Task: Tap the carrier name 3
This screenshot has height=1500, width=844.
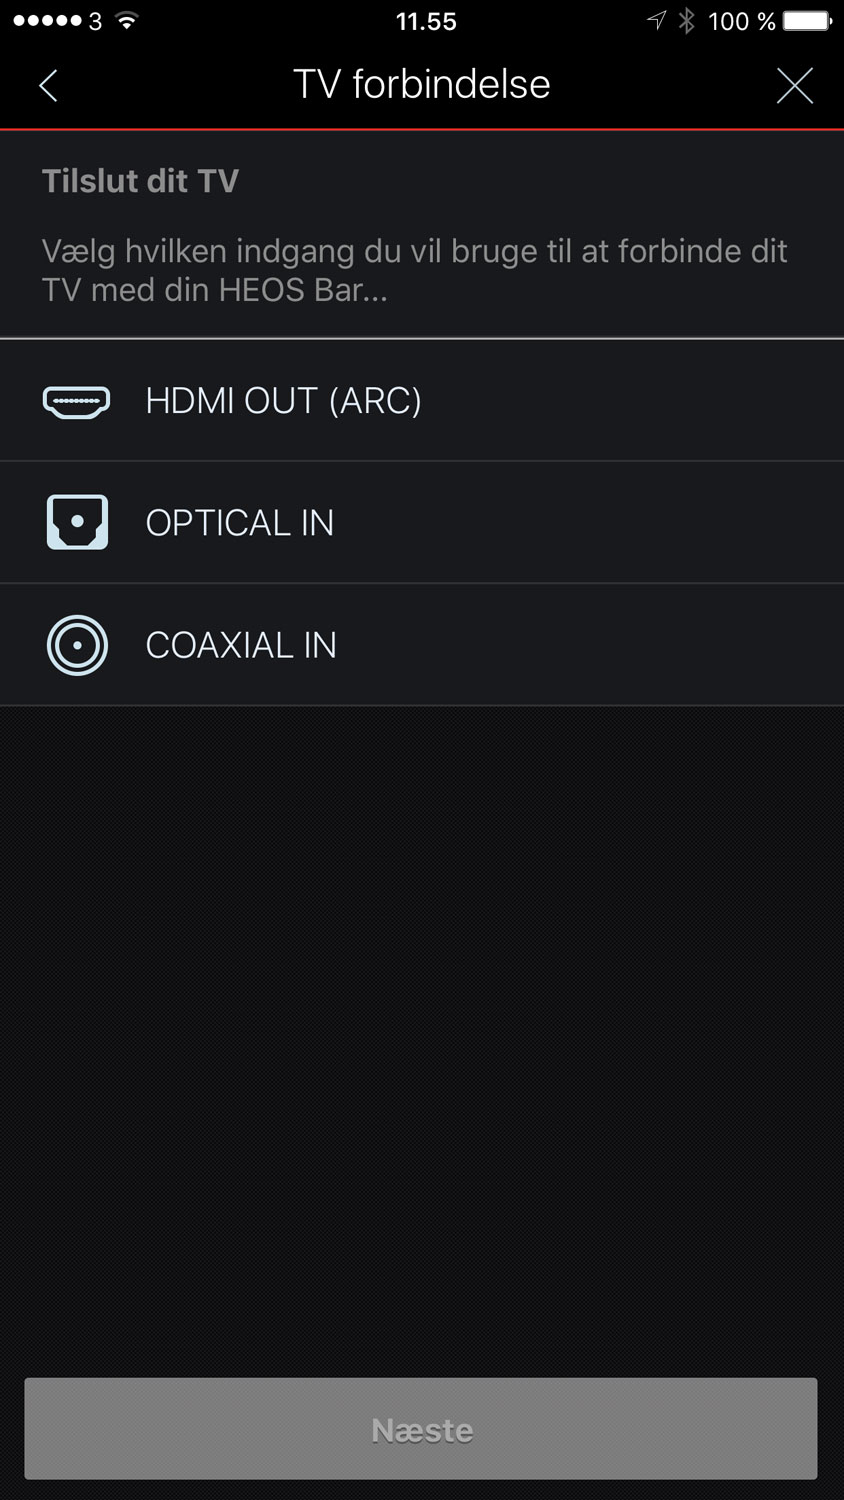Action: [x=95, y=22]
